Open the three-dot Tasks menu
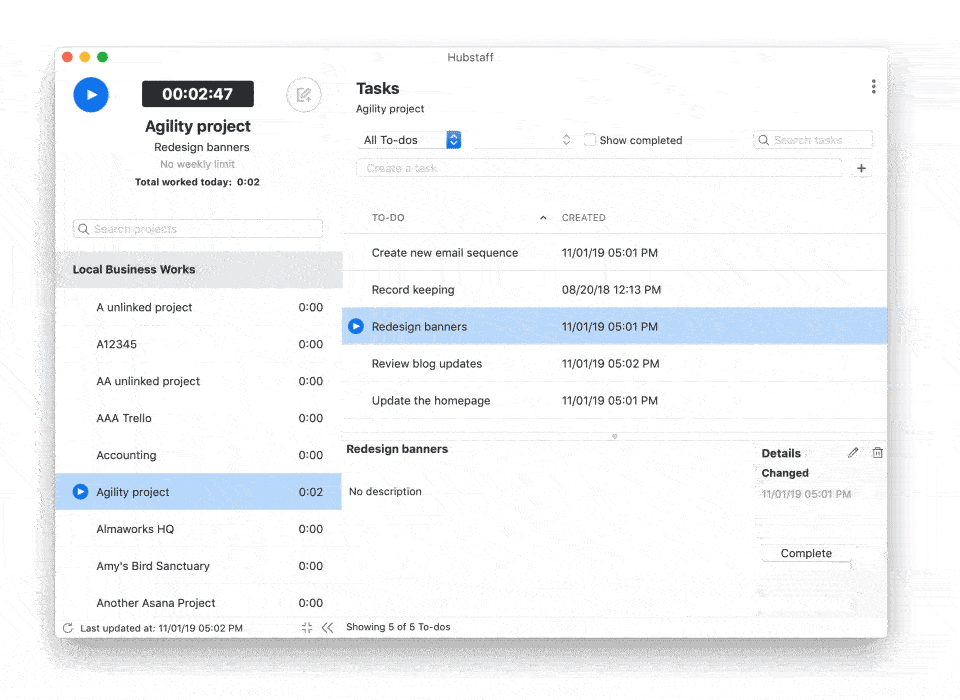Viewport: 960px width, 700px height. (873, 86)
